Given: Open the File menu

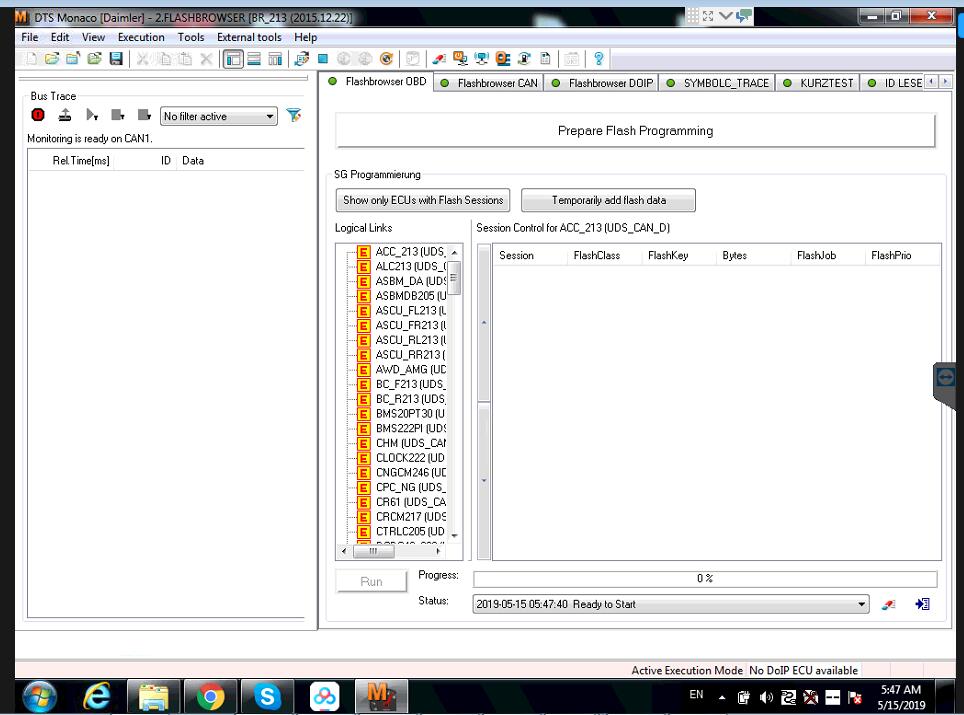Looking at the screenshot, I should pos(30,37).
